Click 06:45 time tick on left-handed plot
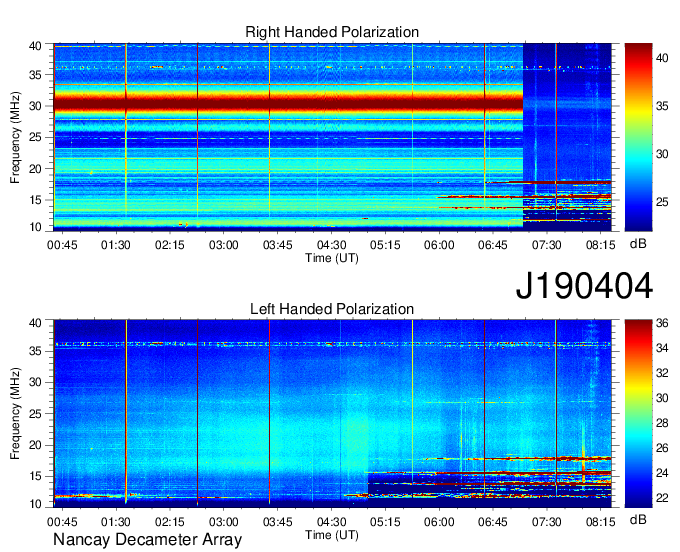The image size is (680, 552). point(493,522)
